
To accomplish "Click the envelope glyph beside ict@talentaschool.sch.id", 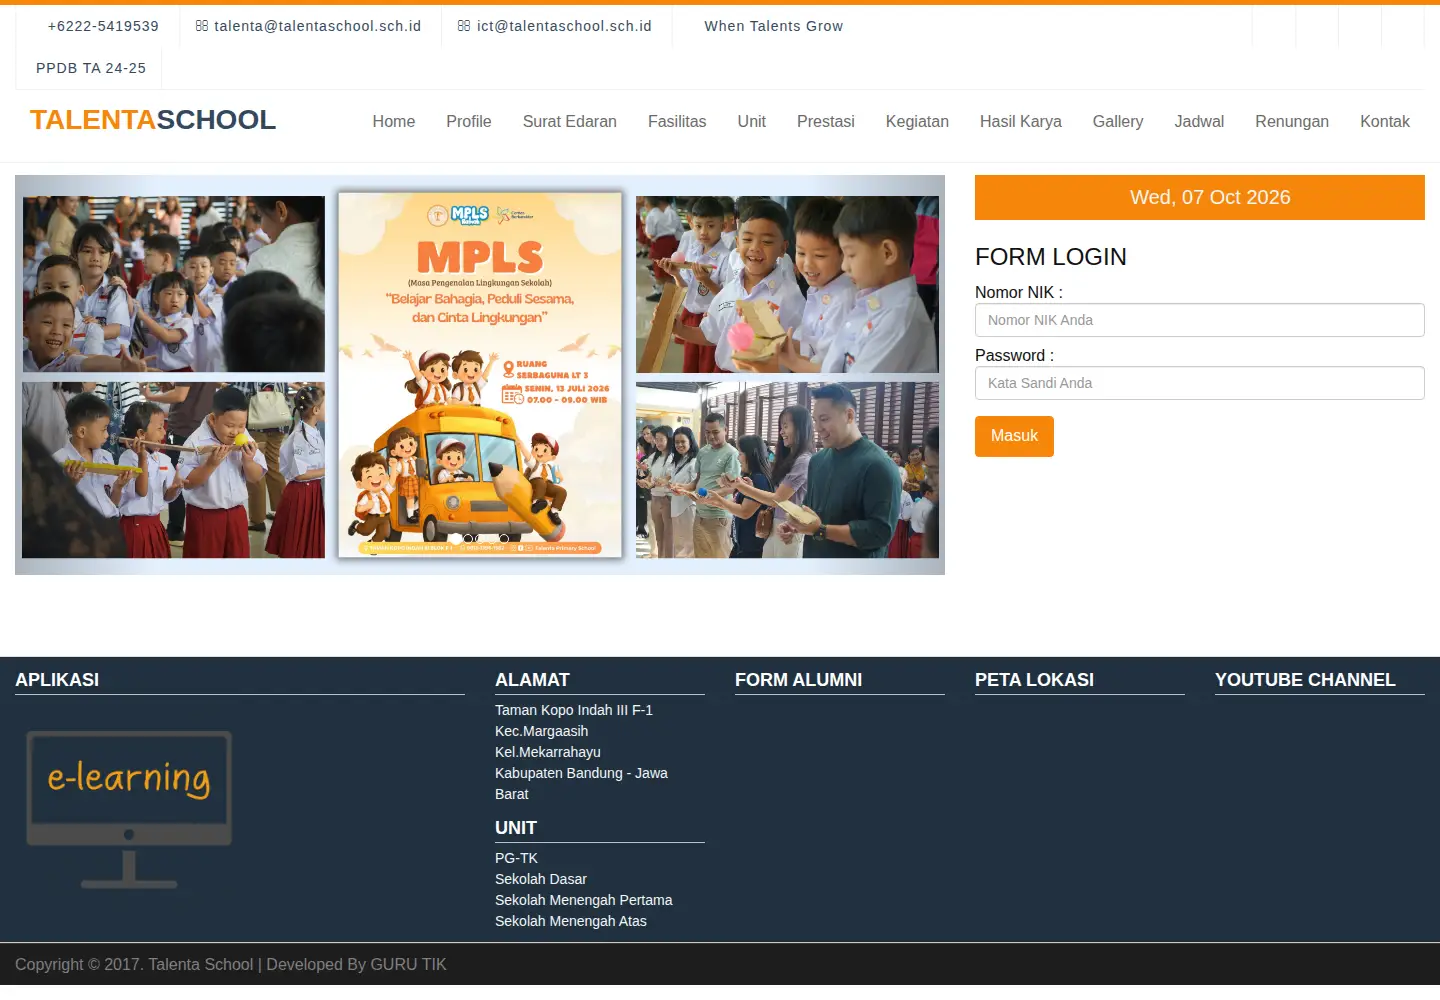I will [464, 26].
